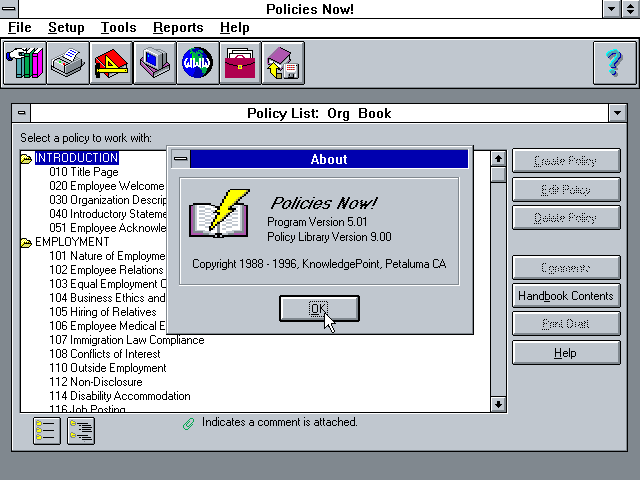Image resolution: width=640 pixels, height=480 pixels.
Task: Select '107 Immigration Law Compliance' policy
Action: click(x=127, y=340)
